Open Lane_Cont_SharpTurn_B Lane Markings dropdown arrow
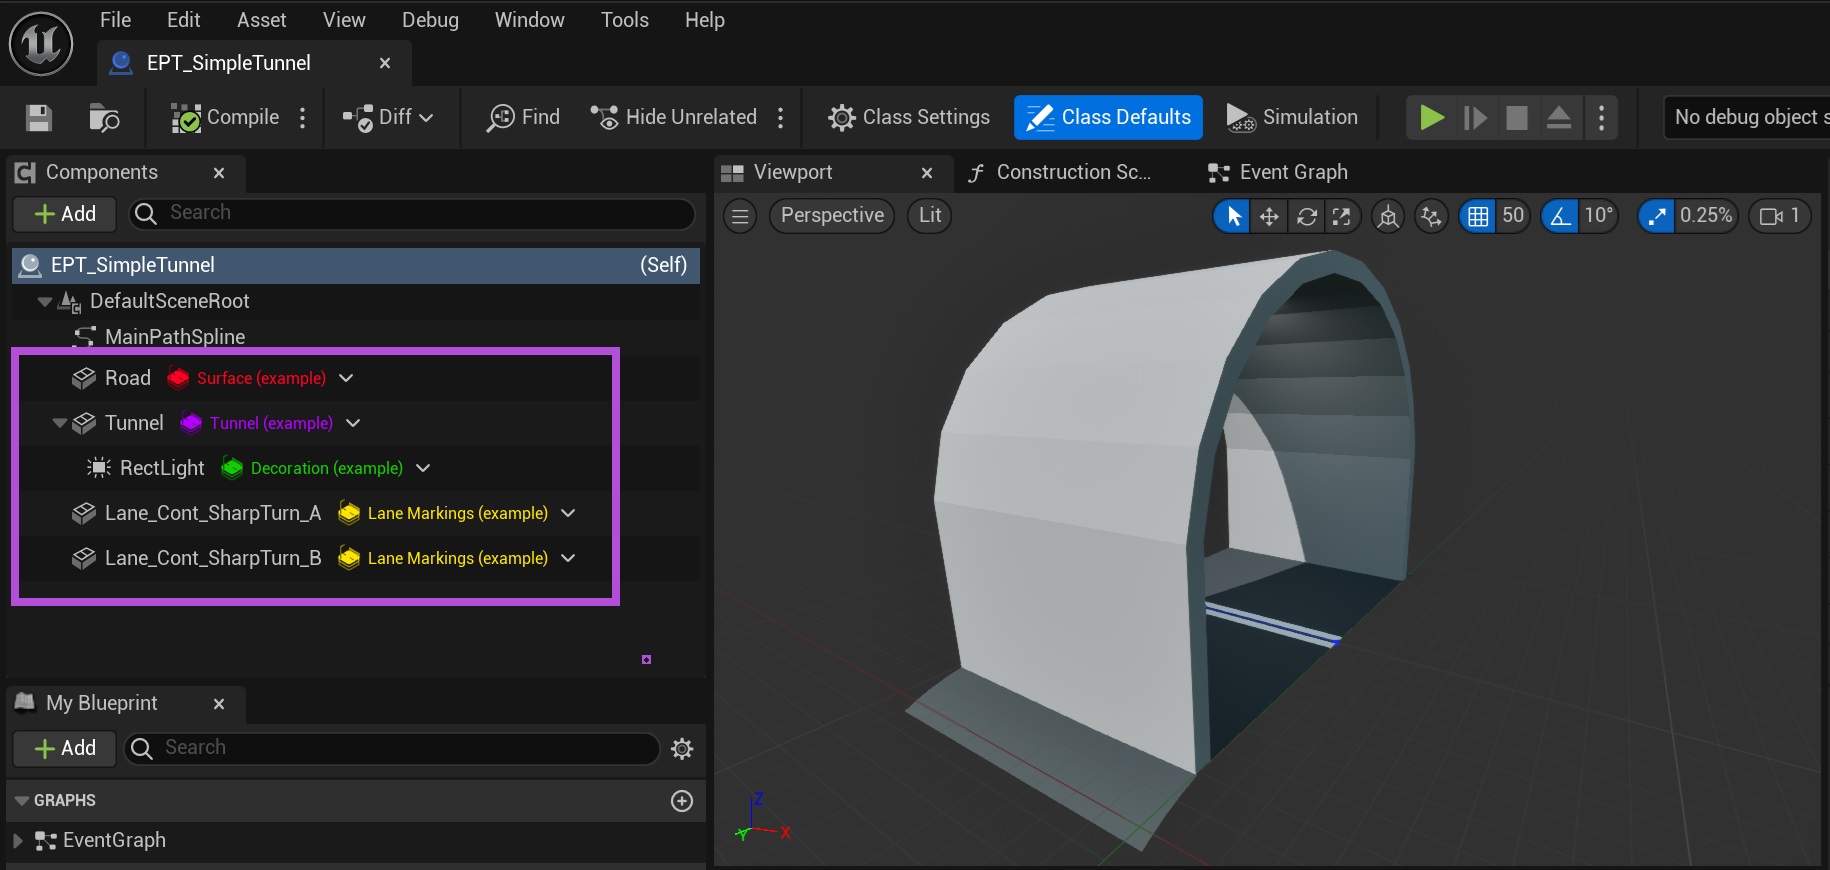Screen dimensions: 1830x870 point(568,558)
